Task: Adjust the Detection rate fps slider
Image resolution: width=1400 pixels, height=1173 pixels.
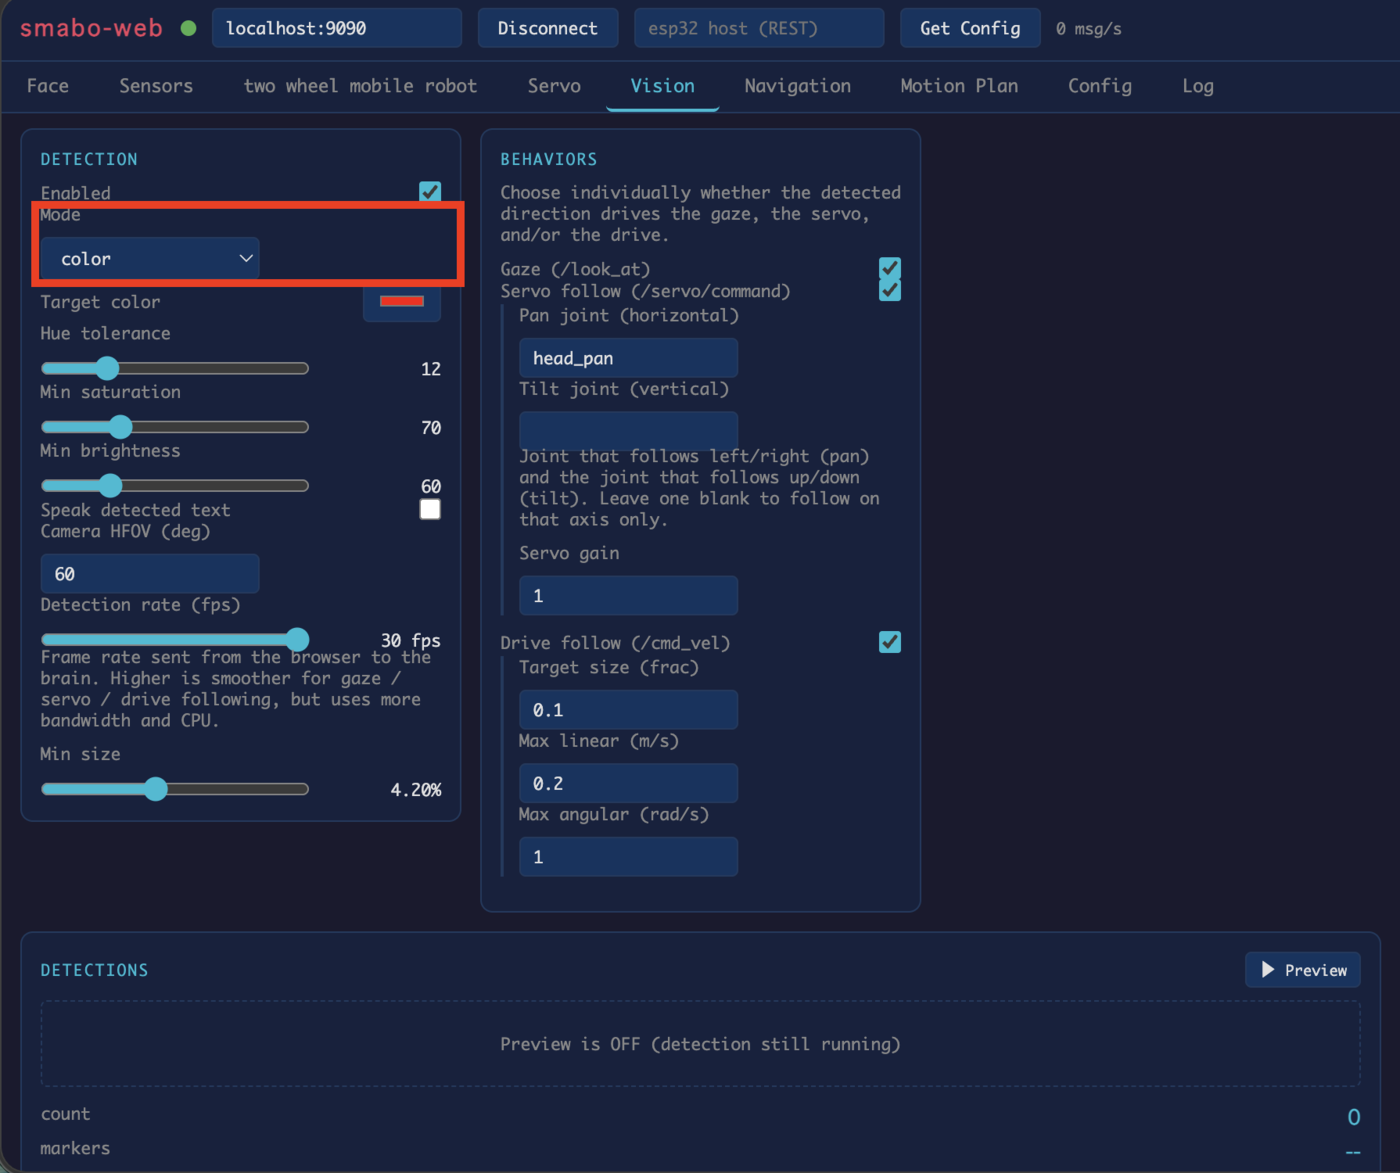Action: 175,639
